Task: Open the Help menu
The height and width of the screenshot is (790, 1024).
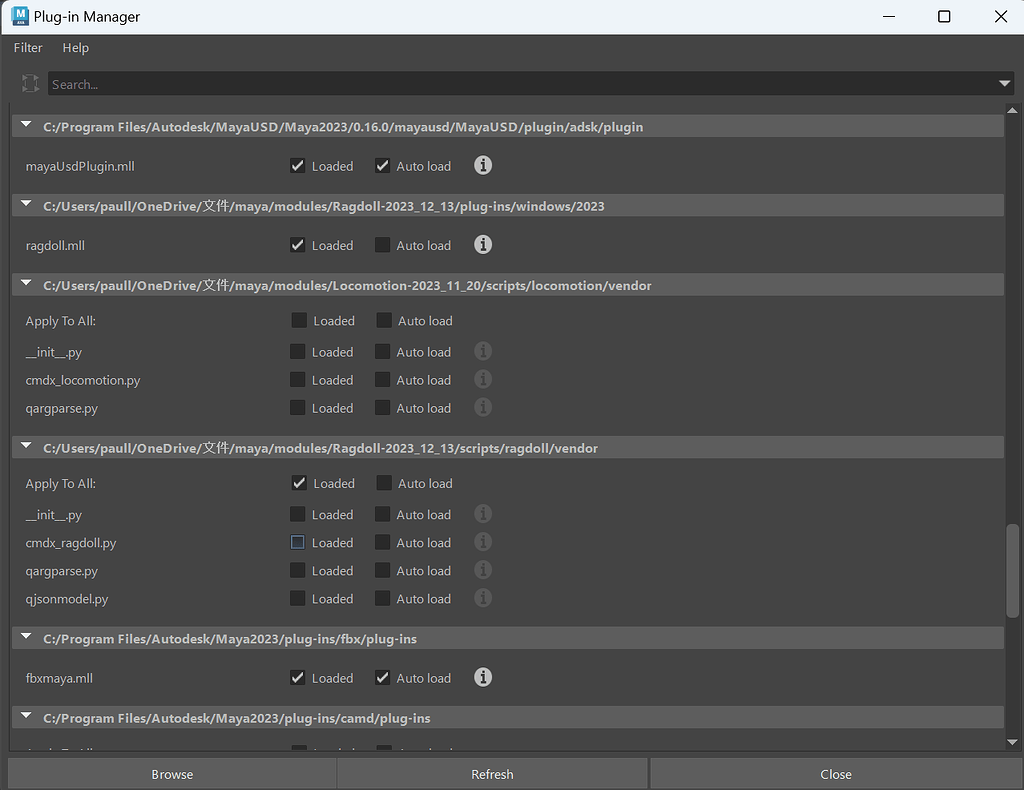Action: 75,48
